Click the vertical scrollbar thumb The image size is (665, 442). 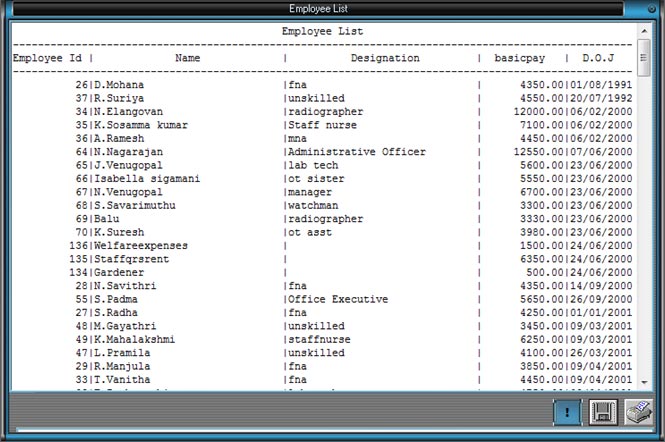(644, 58)
